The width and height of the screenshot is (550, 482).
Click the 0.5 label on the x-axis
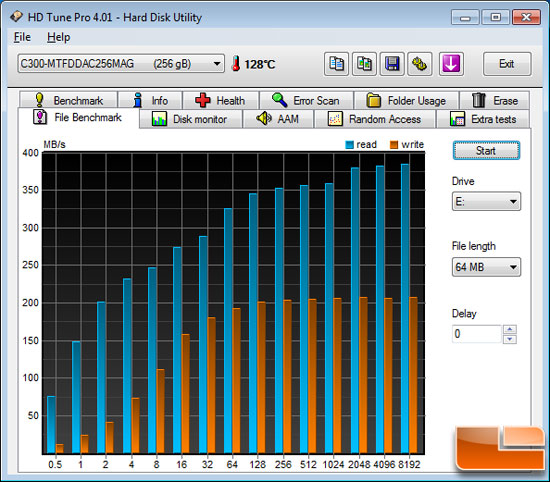pos(55,464)
